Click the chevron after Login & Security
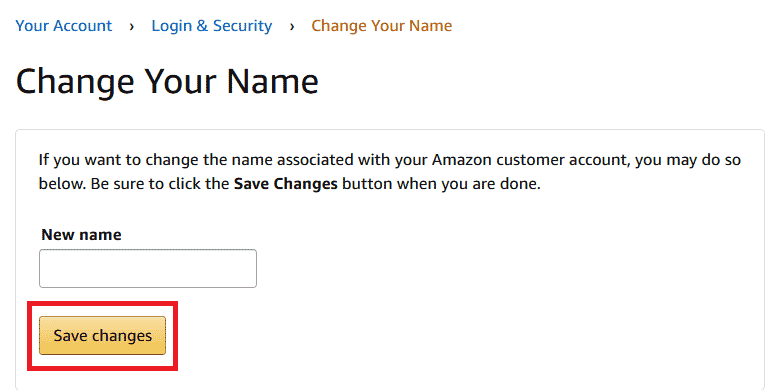The height and width of the screenshot is (390, 773). point(292,27)
